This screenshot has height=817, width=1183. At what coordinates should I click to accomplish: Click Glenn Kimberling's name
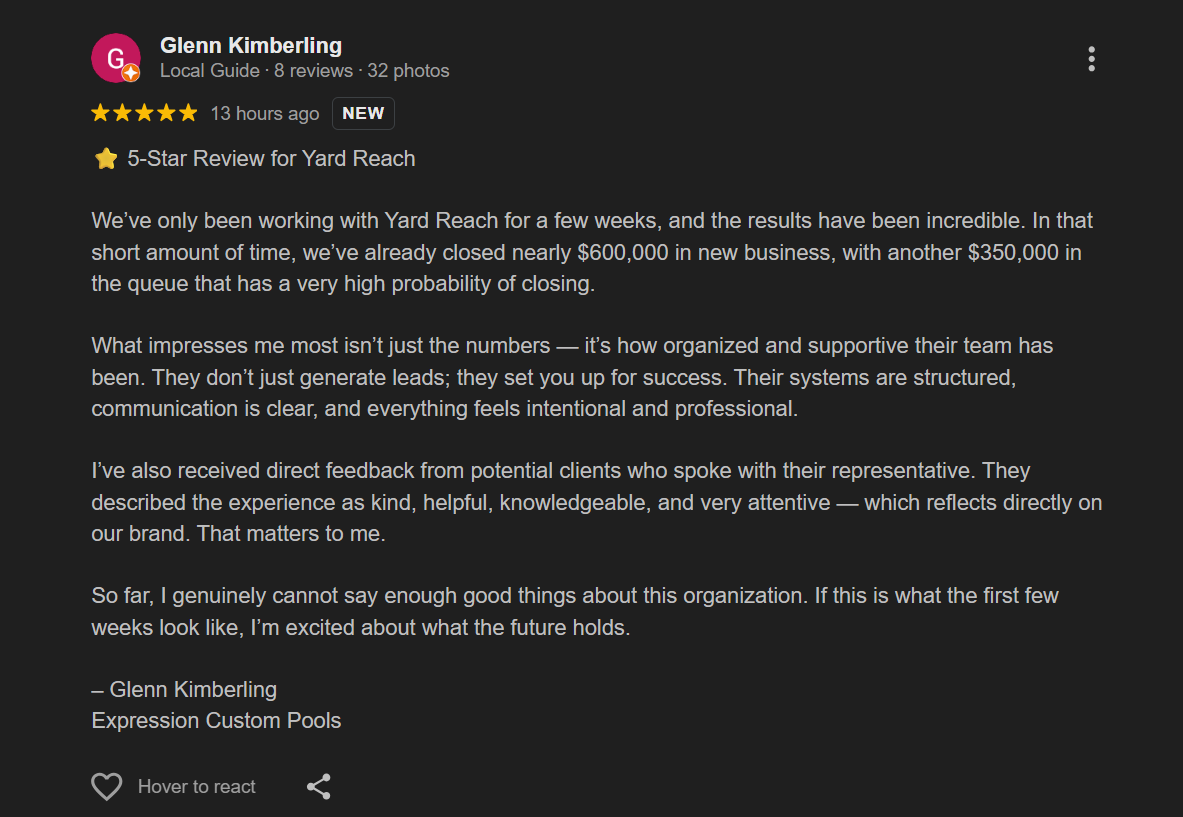click(250, 45)
